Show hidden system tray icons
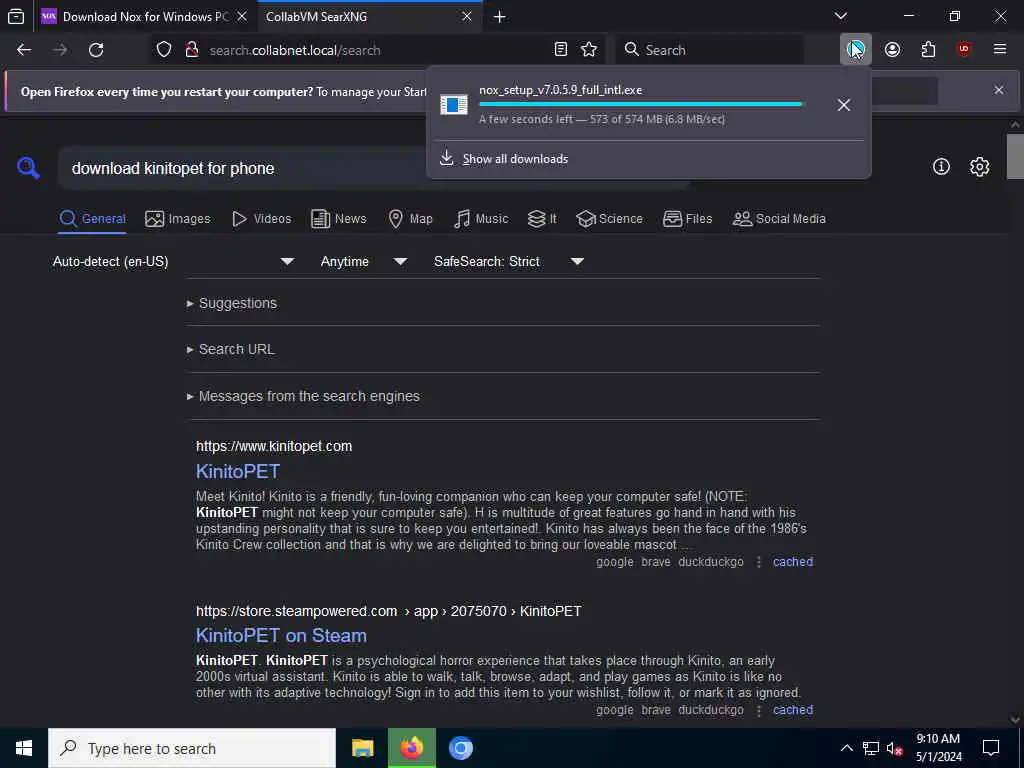 (846, 748)
